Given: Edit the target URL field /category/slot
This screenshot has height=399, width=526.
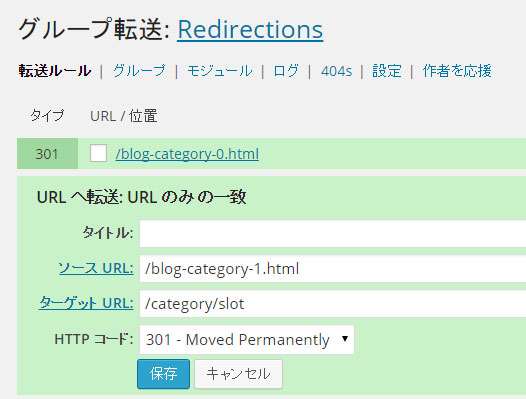Looking at the screenshot, I should (x=332, y=304).
